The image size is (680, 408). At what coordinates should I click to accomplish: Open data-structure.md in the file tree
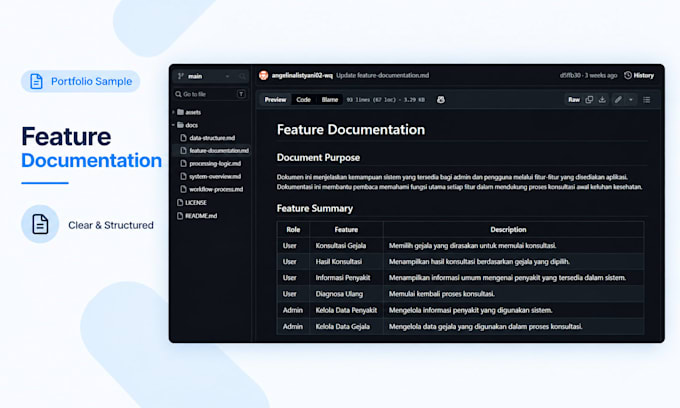coord(212,138)
